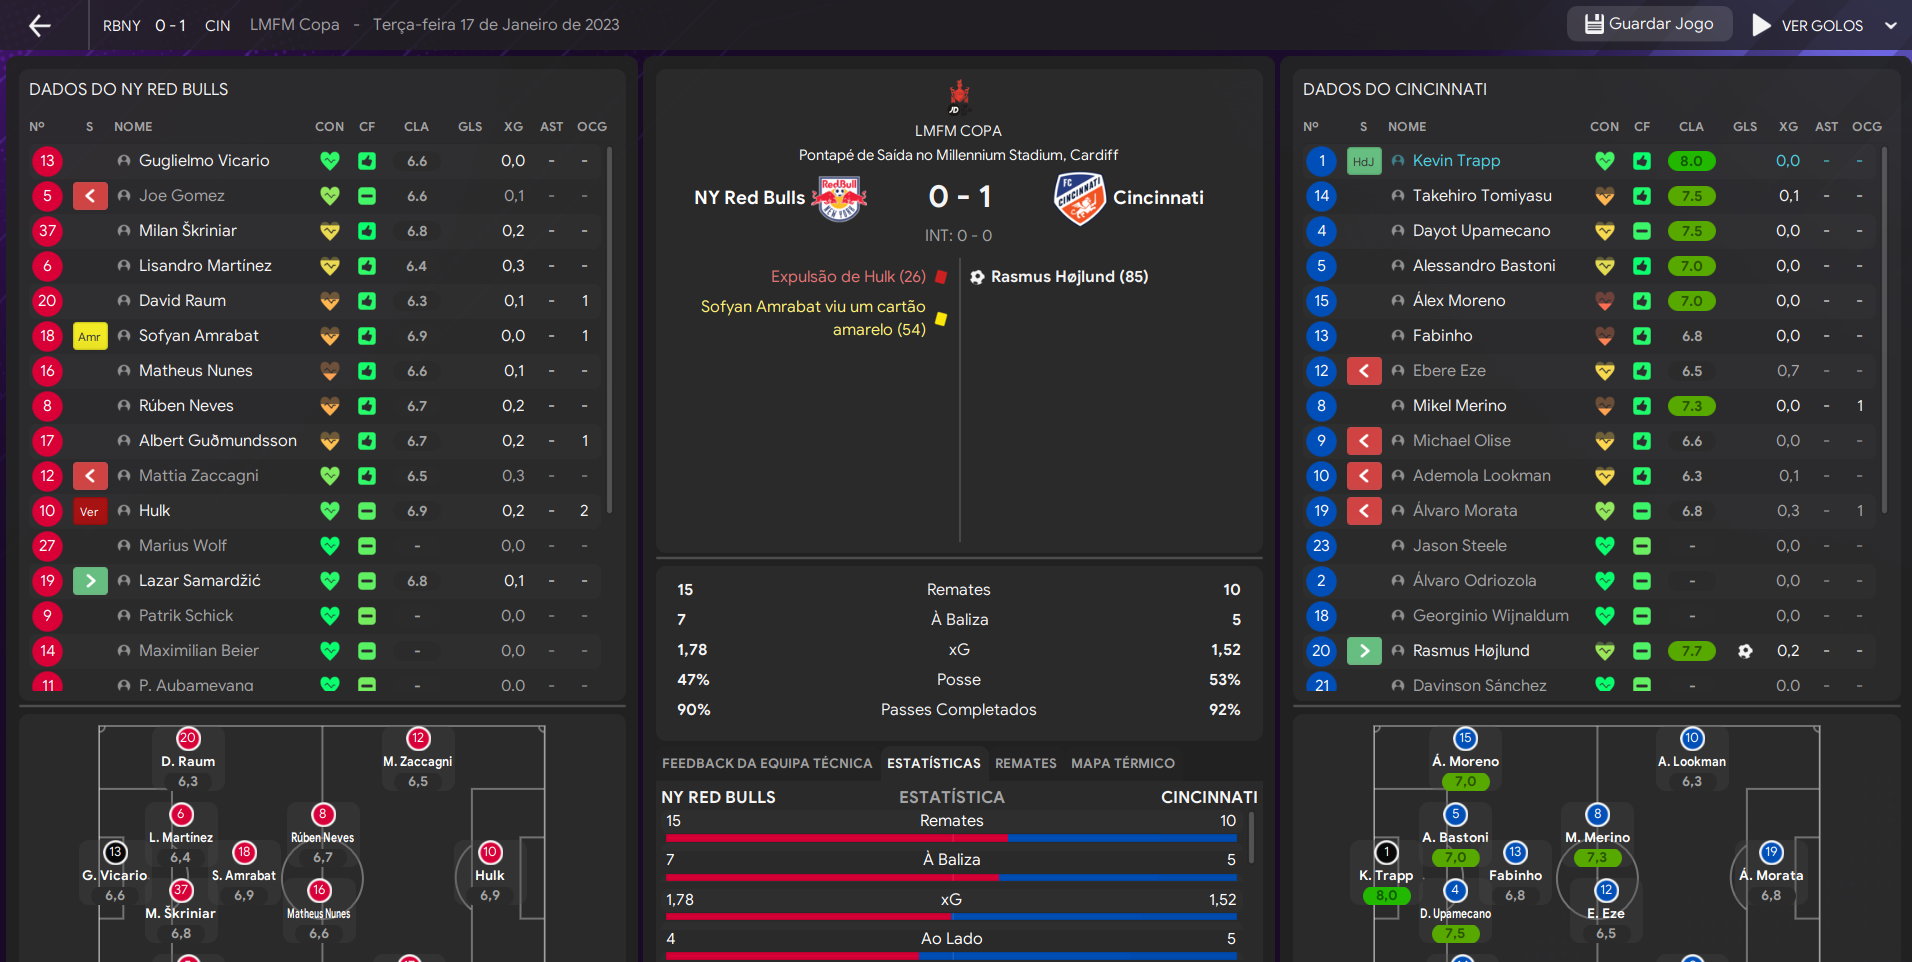The height and width of the screenshot is (962, 1912).
Task: Click the NY Red Bulls player list scrollbar
Action: [609, 330]
